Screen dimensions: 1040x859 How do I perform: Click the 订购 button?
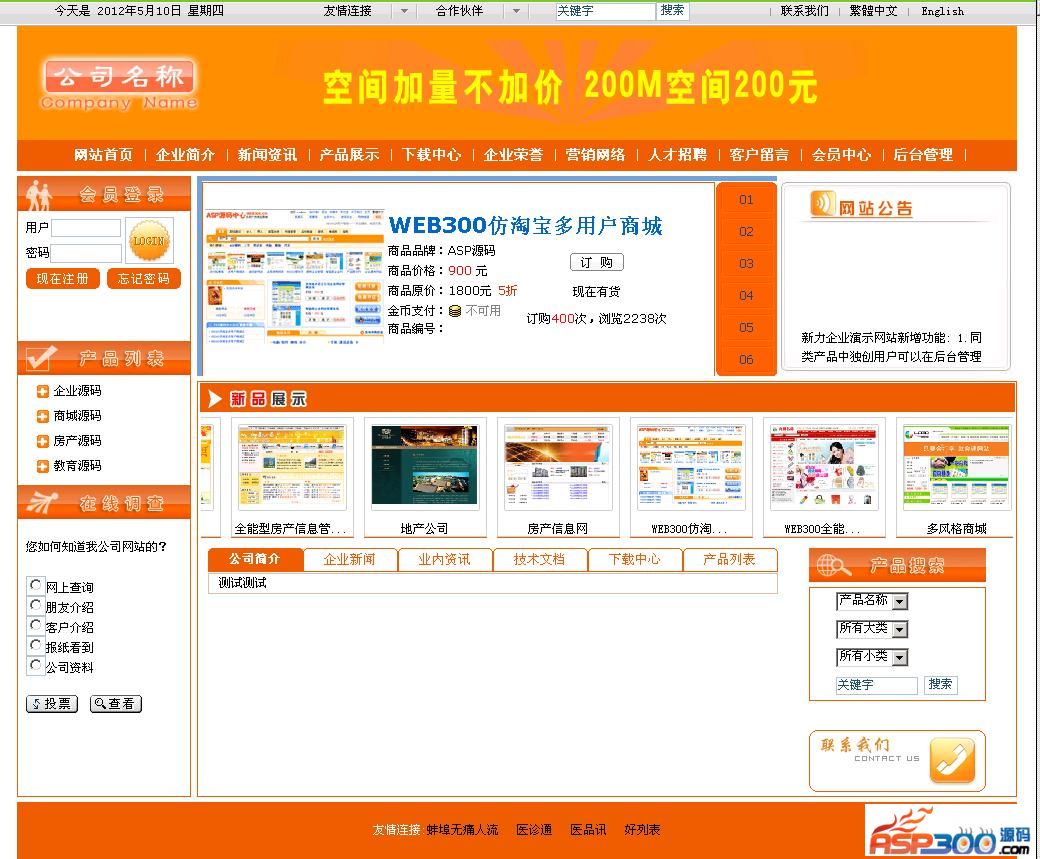click(596, 263)
